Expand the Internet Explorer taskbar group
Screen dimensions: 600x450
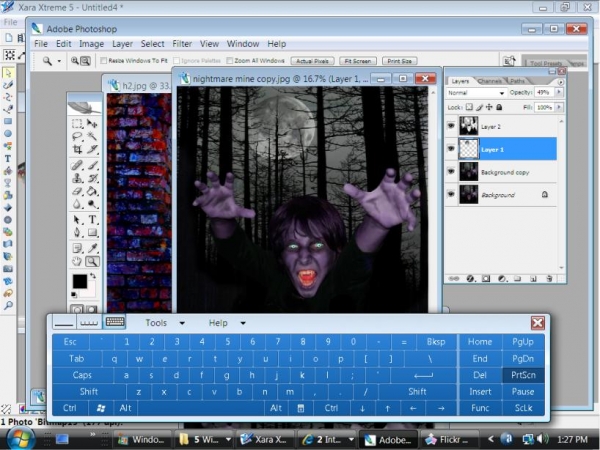tap(351, 439)
